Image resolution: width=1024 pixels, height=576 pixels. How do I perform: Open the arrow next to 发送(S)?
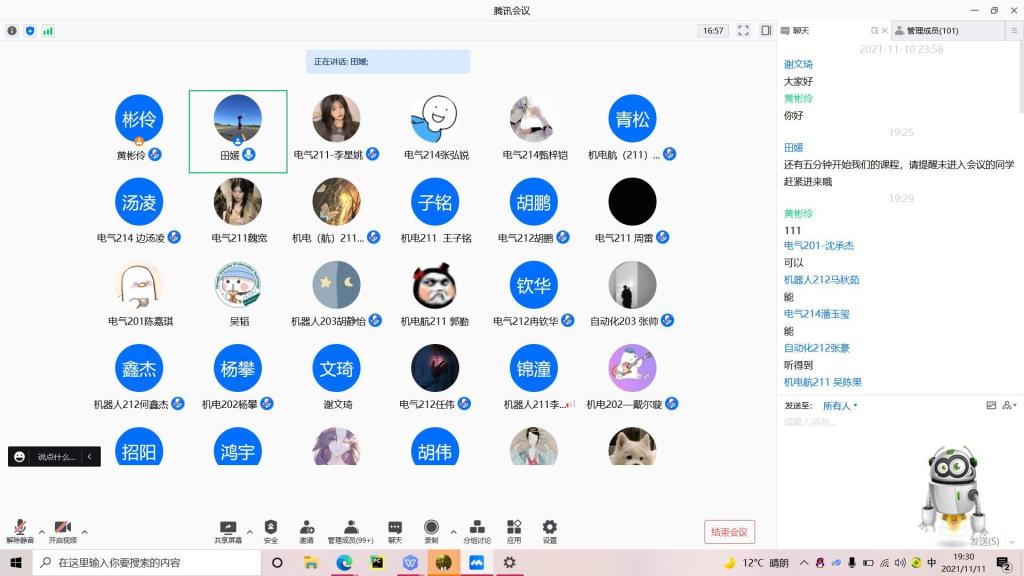point(1011,541)
